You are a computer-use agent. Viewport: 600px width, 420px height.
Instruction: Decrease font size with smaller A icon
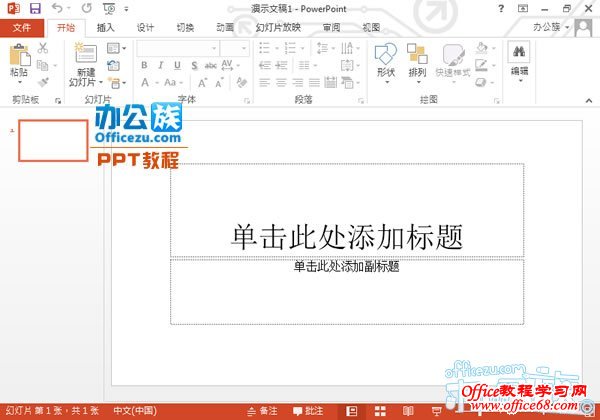tap(219, 83)
